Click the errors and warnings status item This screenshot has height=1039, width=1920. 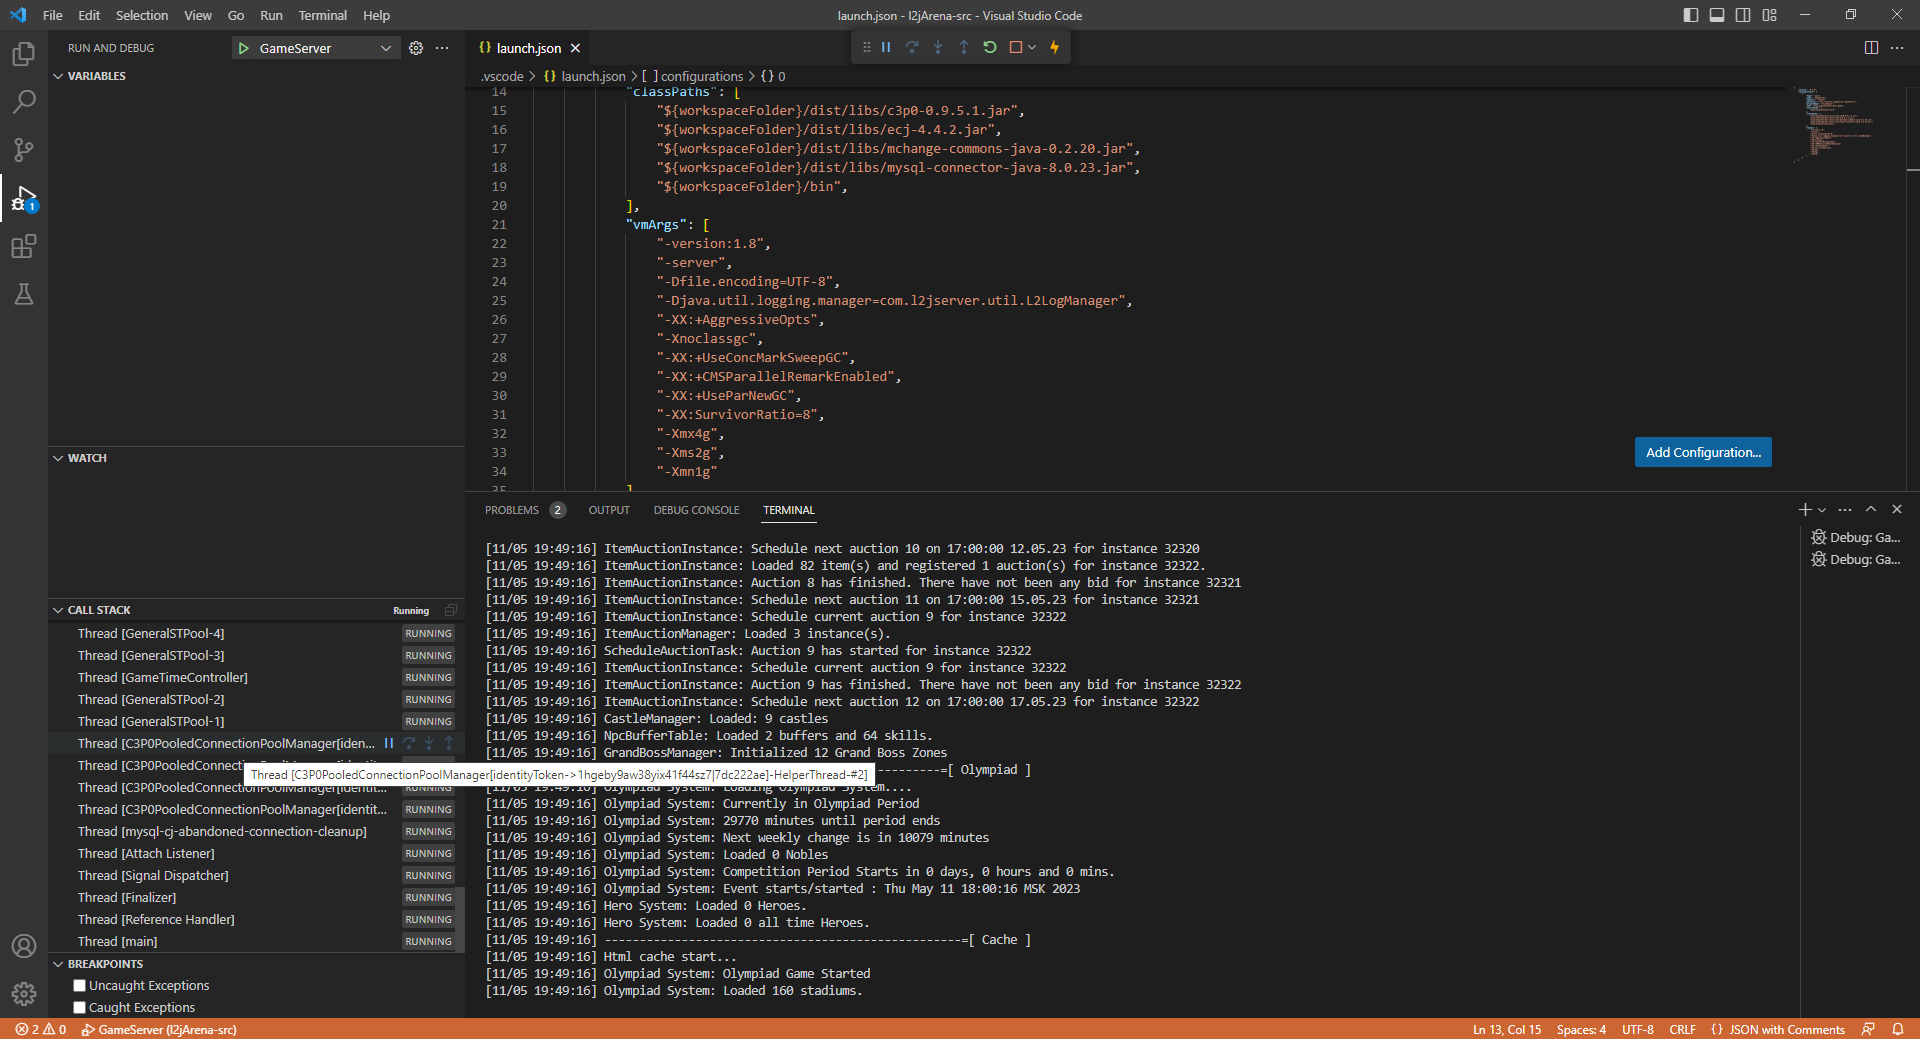[x=41, y=1029]
